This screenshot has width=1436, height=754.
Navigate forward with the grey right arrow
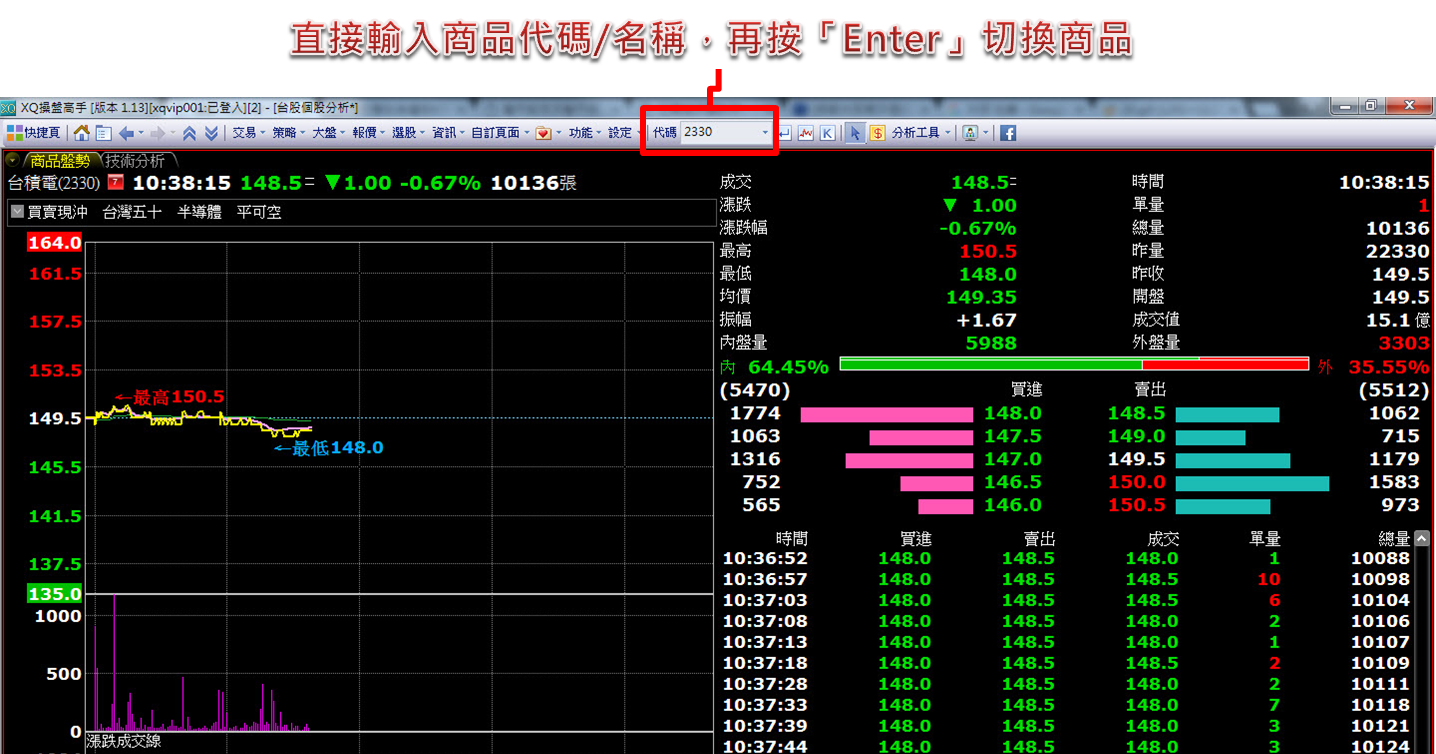(x=157, y=132)
